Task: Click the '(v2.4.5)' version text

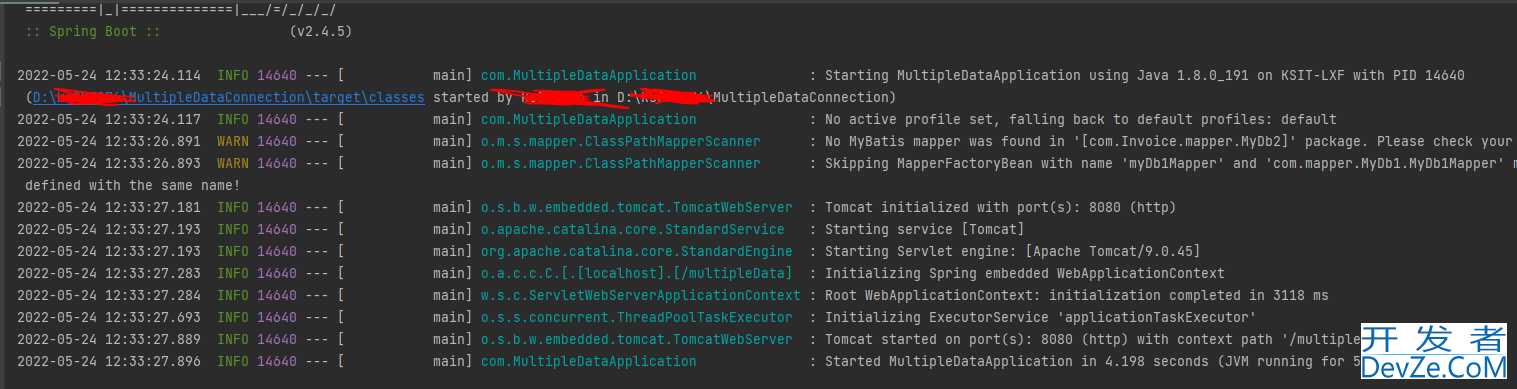Action: [x=320, y=31]
